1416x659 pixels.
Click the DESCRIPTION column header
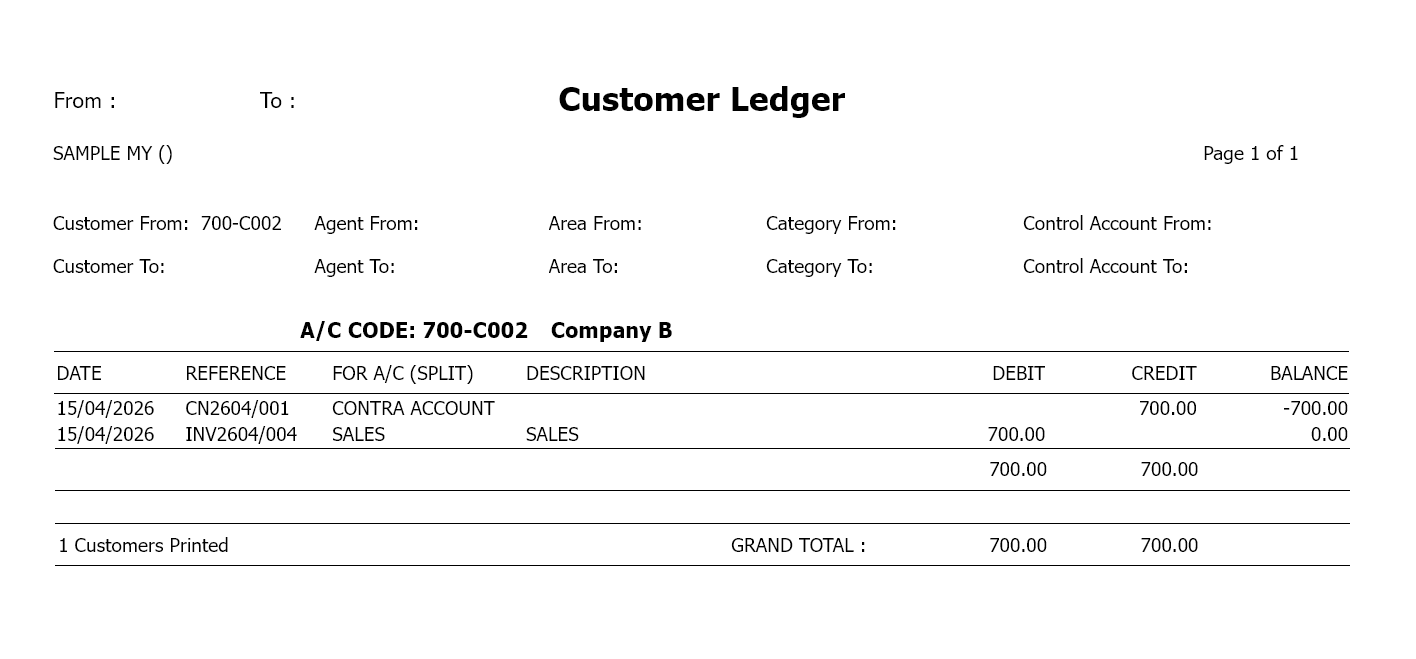[x=585, y=374]
